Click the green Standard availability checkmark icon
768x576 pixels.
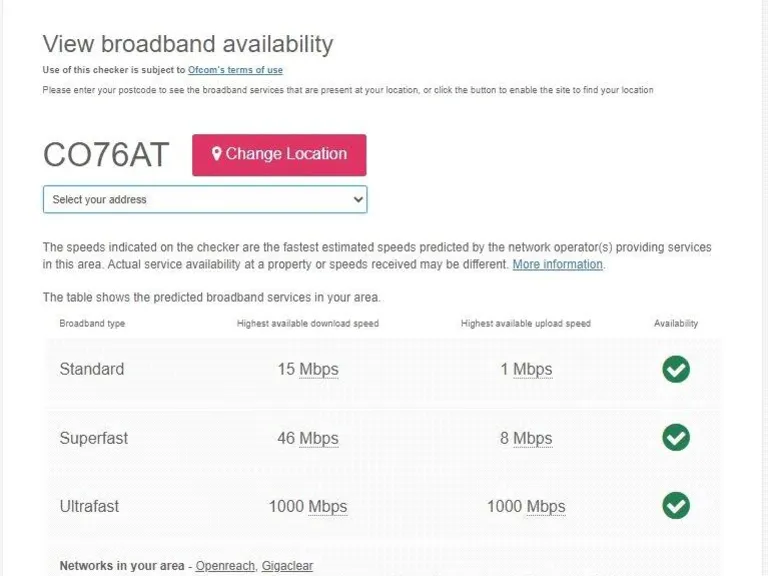pyautogui.click(x=676, y=369)
